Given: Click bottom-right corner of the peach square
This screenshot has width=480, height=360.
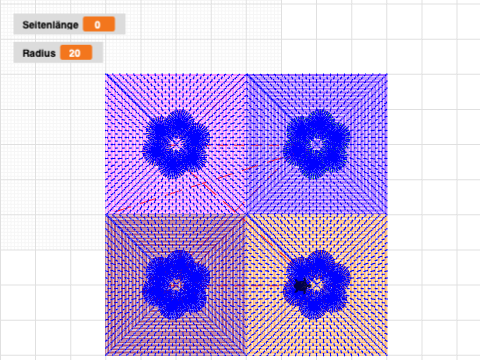Looking at the screenshot, I should coord(387,355).
